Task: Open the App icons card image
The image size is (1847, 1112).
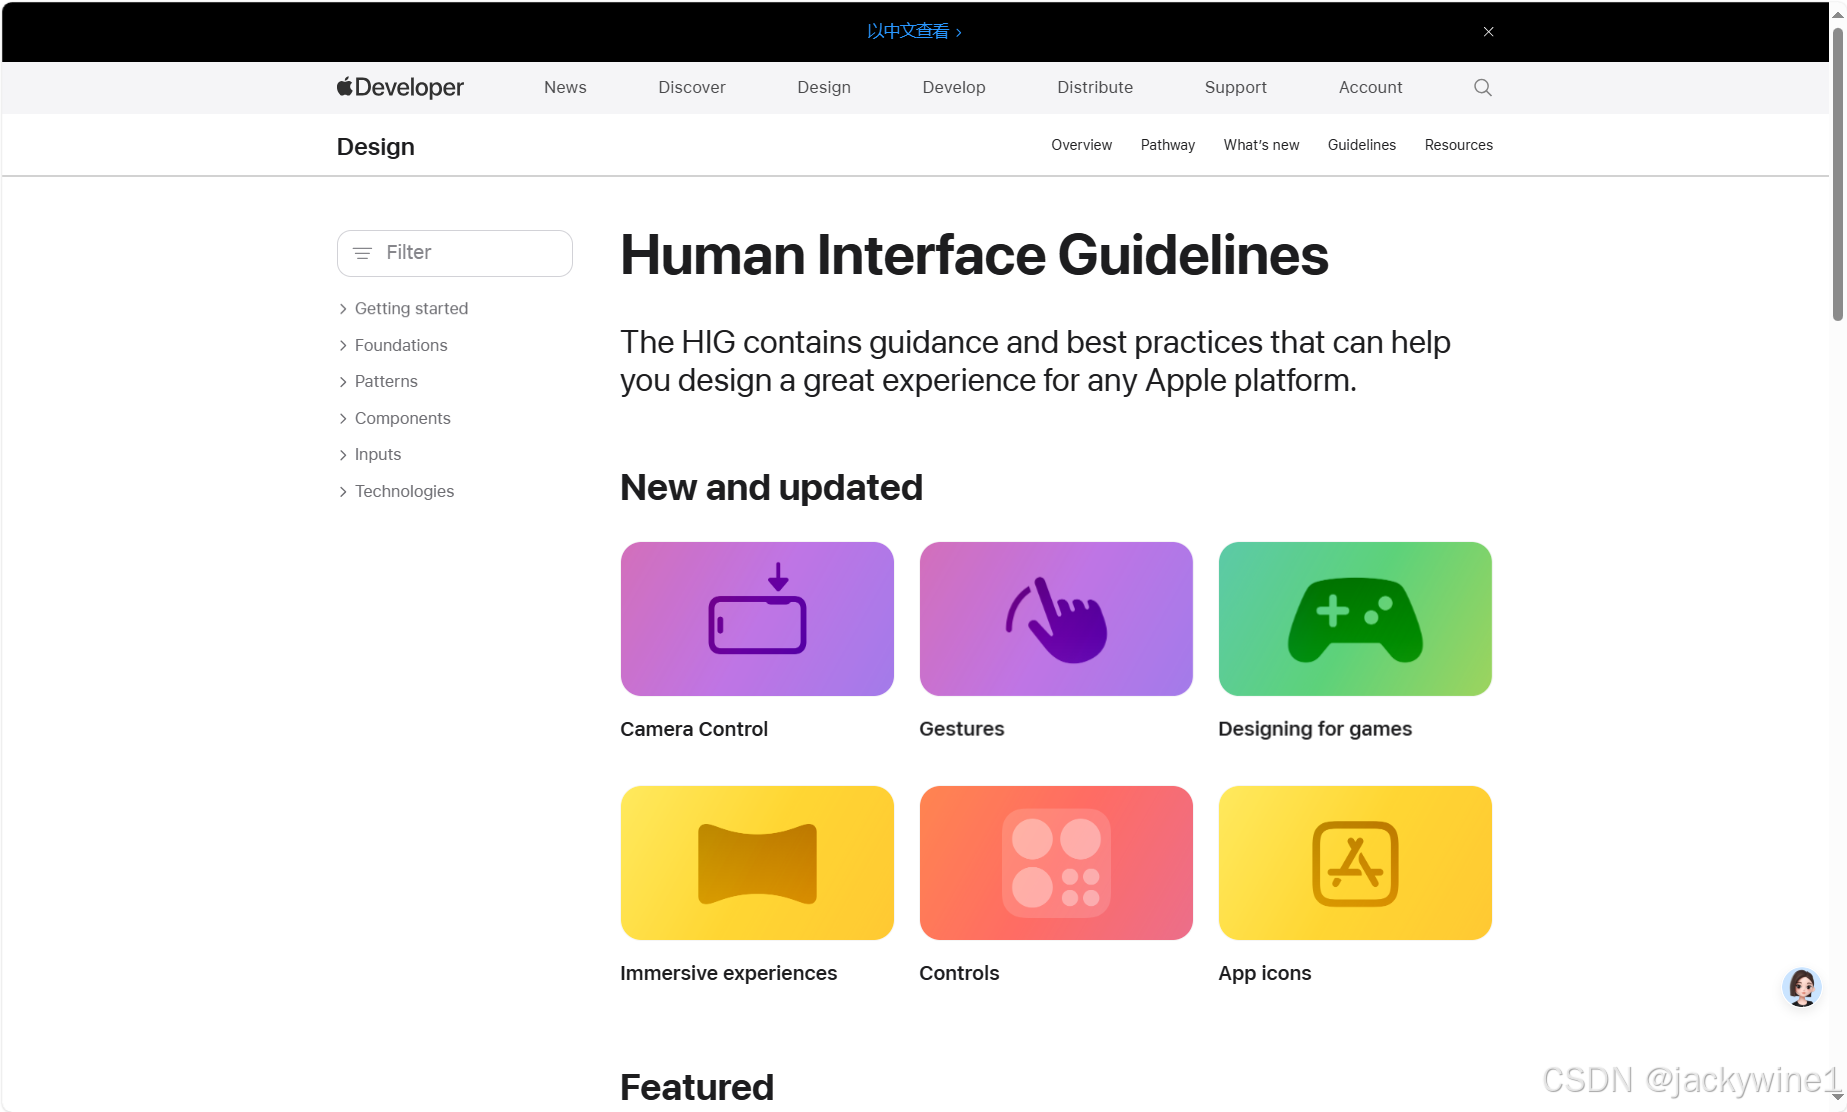Action: (1355, 863)
